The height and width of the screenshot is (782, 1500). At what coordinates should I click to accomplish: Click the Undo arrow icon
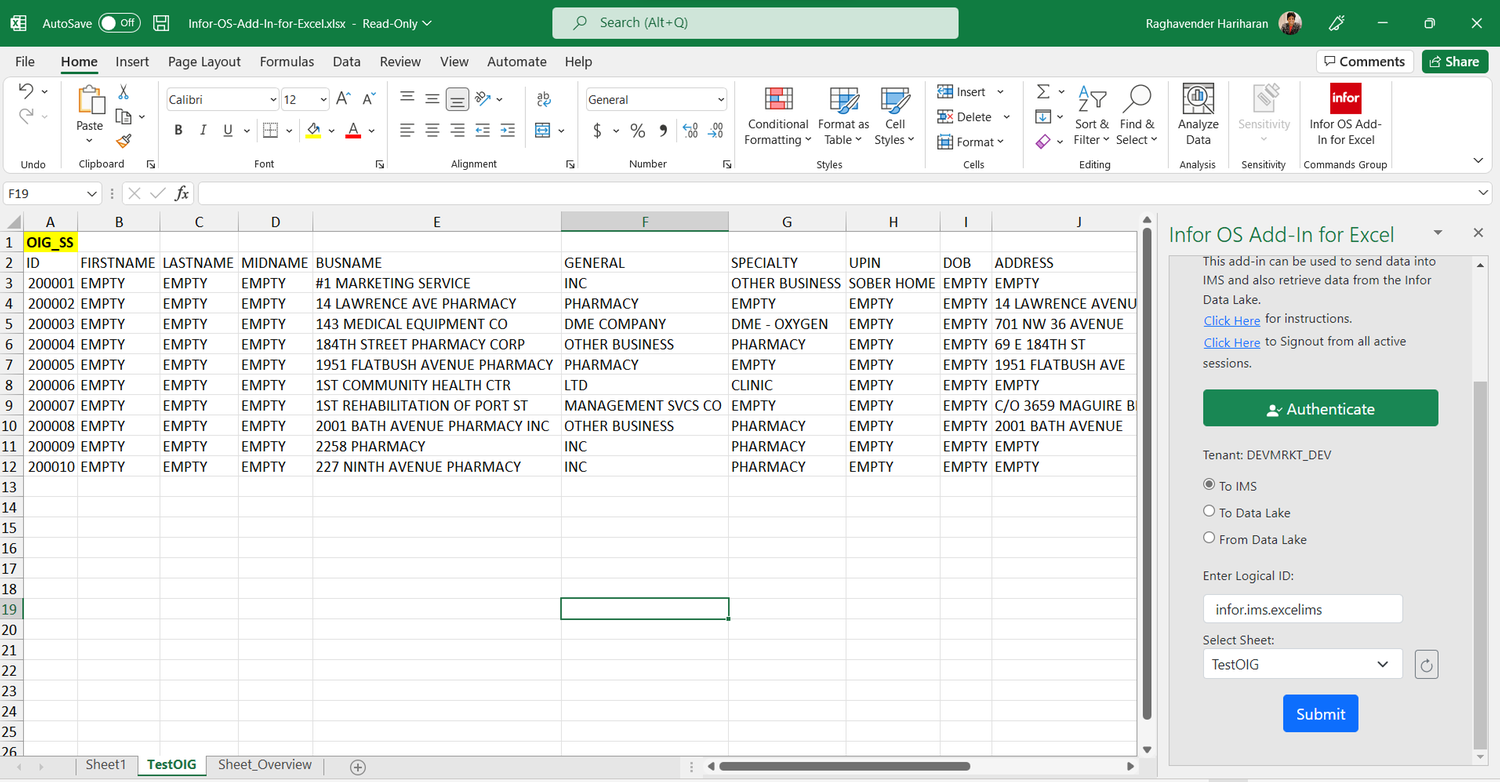26,91
